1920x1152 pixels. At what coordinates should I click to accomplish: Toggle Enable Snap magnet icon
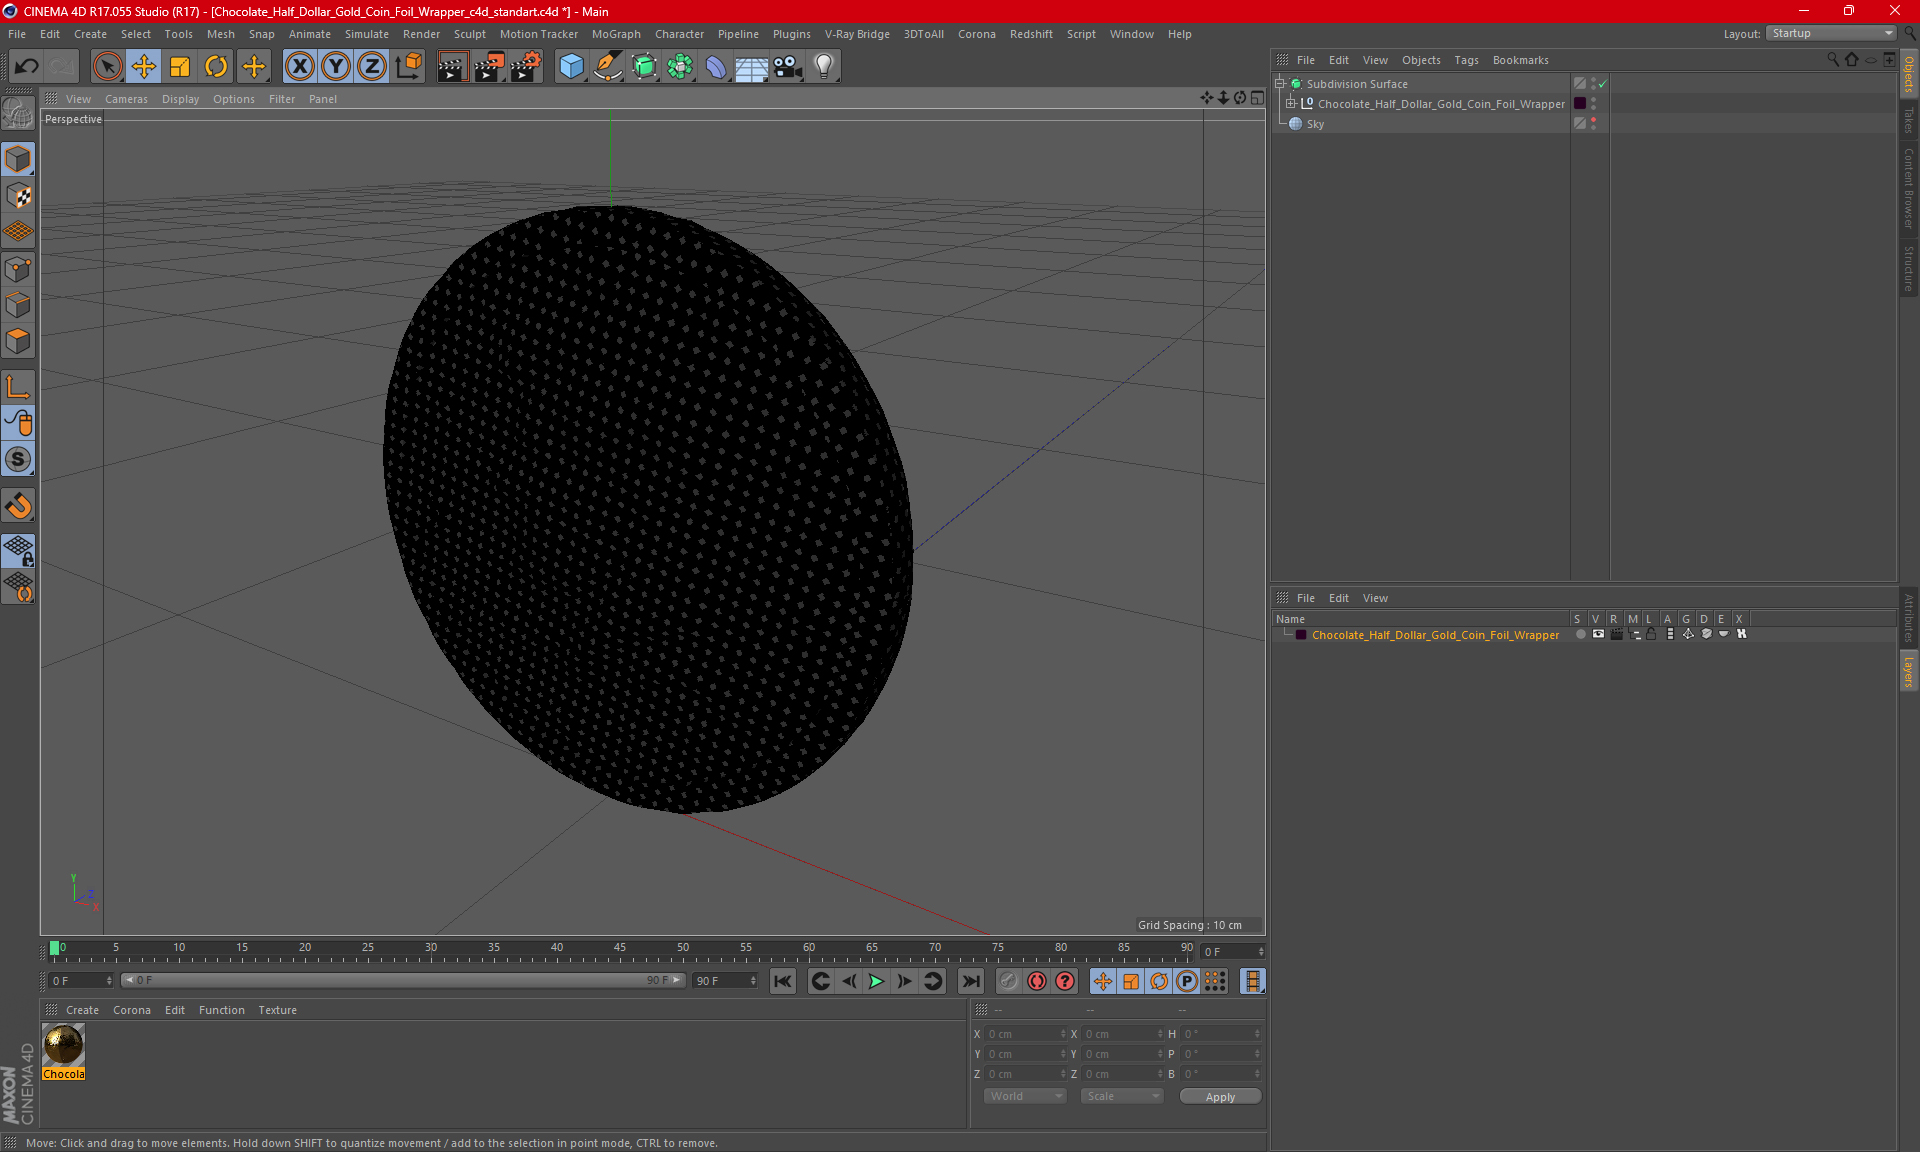pyautogui.click(x=18, y=506)
